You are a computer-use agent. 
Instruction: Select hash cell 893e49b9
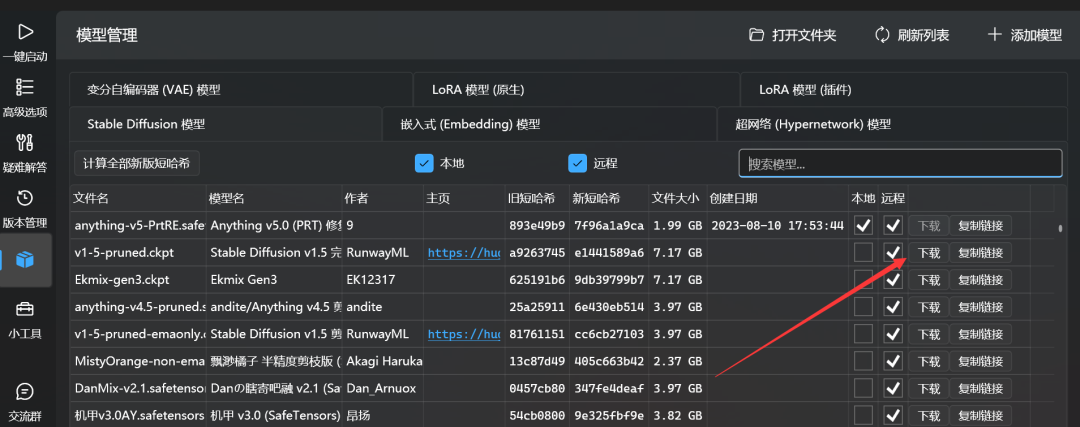point(536,225)
